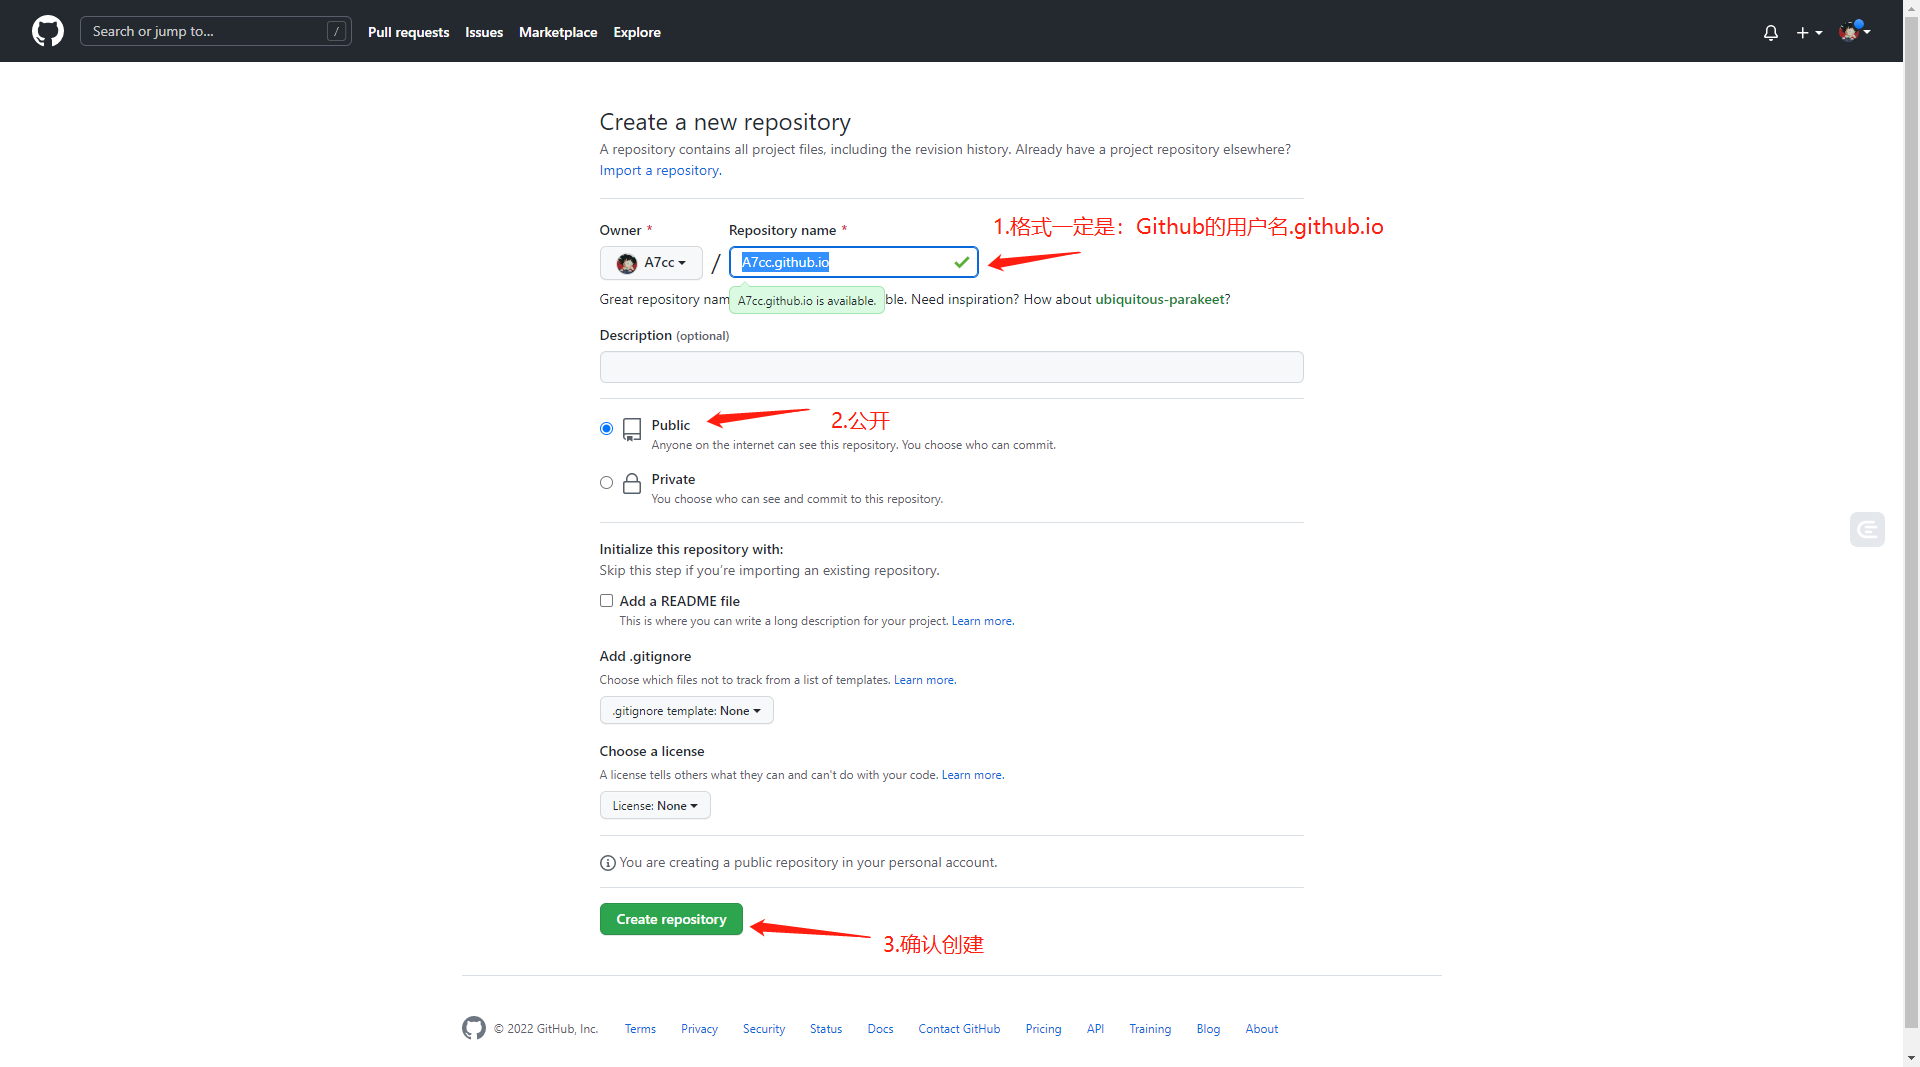This screenshot has width=1920, height=1067.
Task: Open the Pricing footer link
Action: [x=1043, y=1029]
